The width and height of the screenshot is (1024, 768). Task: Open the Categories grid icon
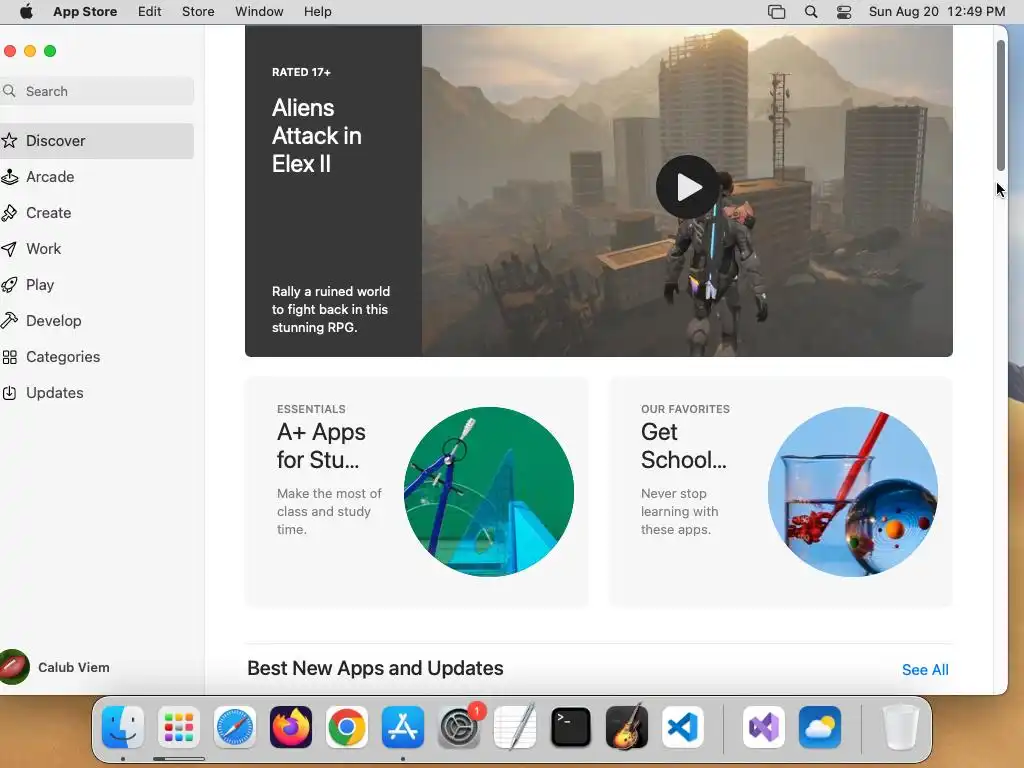[9, 357]
